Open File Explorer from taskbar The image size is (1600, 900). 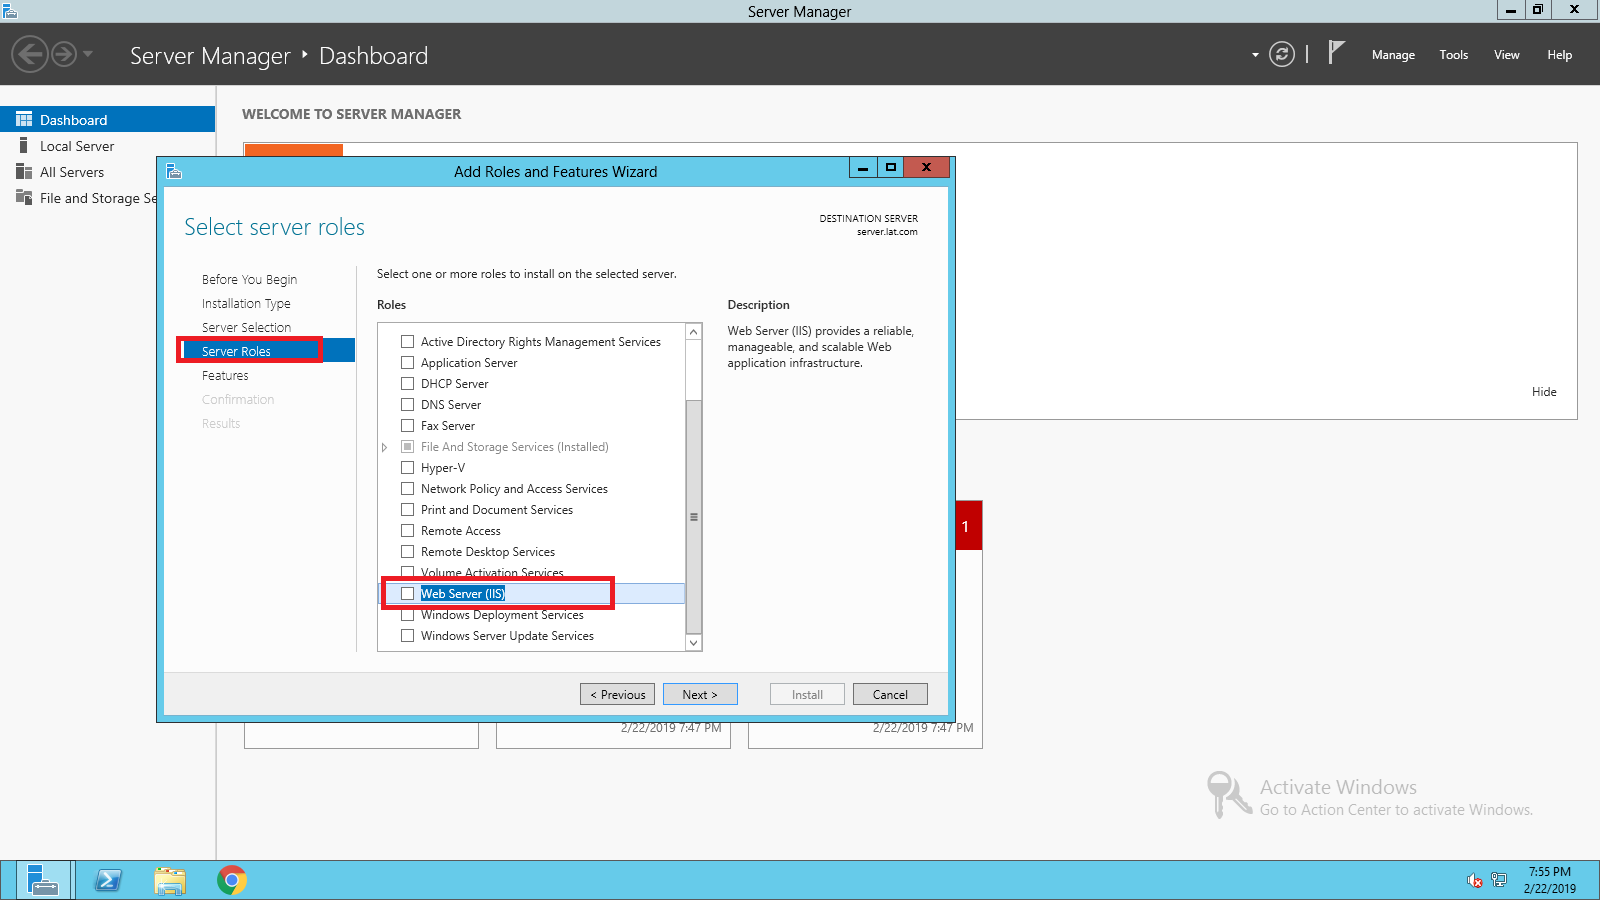[x=170, y=880]
